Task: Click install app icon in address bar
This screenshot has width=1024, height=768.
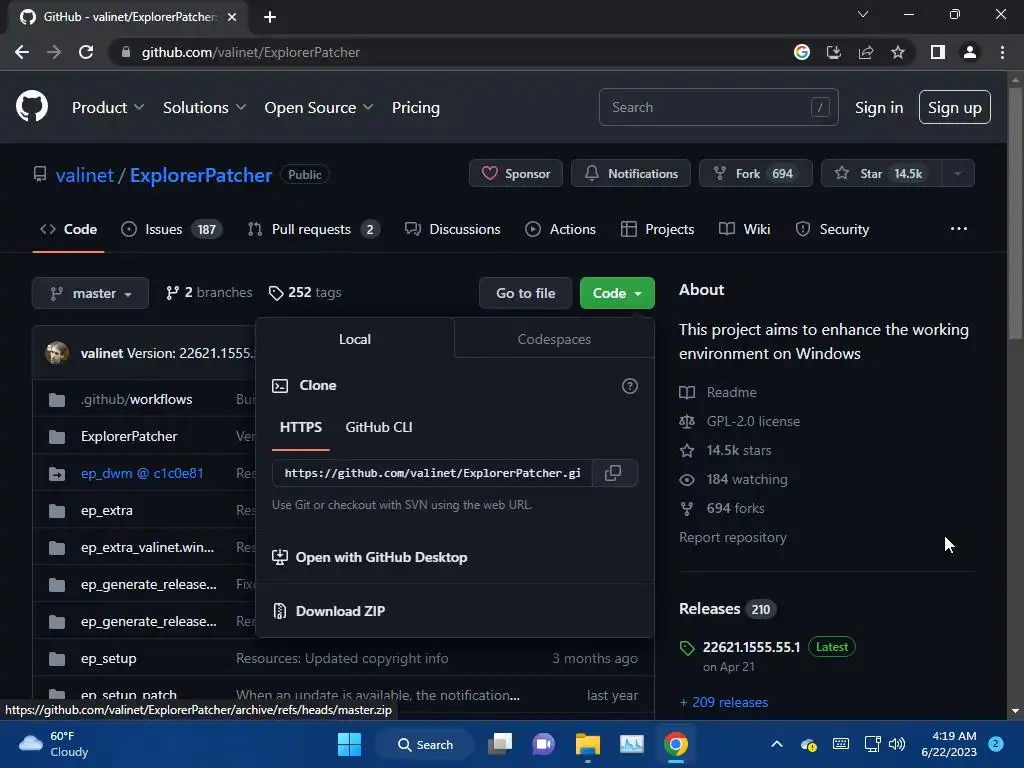Action: tap(834, 52)
